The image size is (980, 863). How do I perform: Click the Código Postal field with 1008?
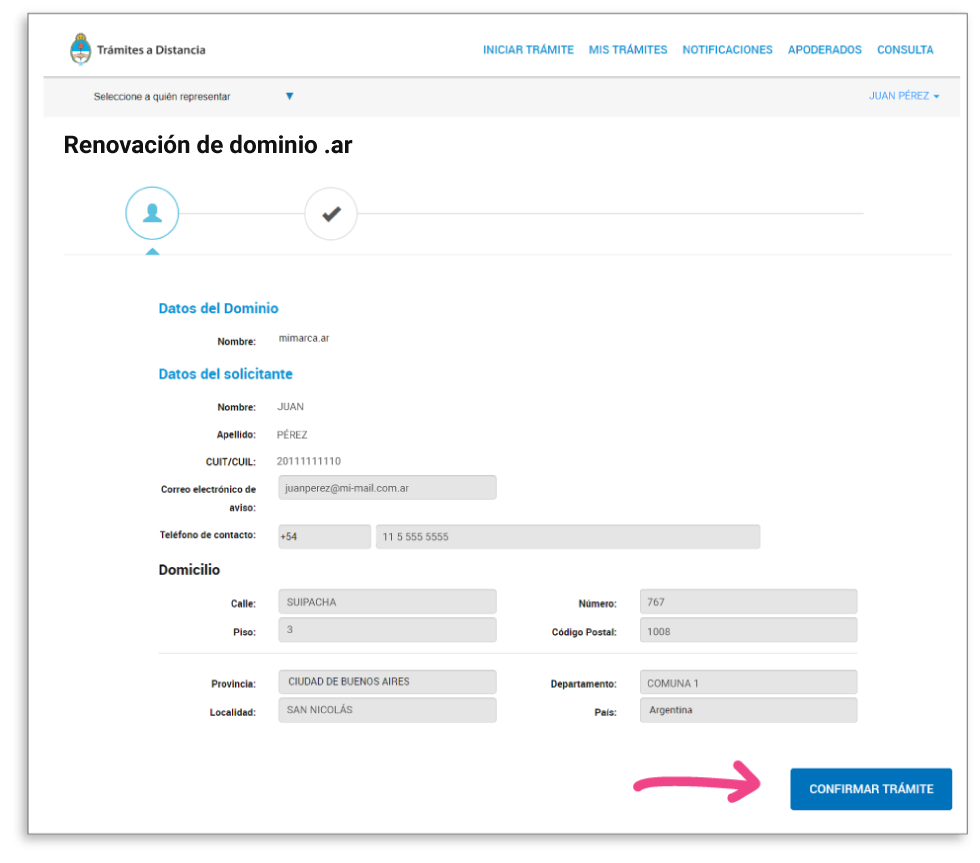coord(748,630)
